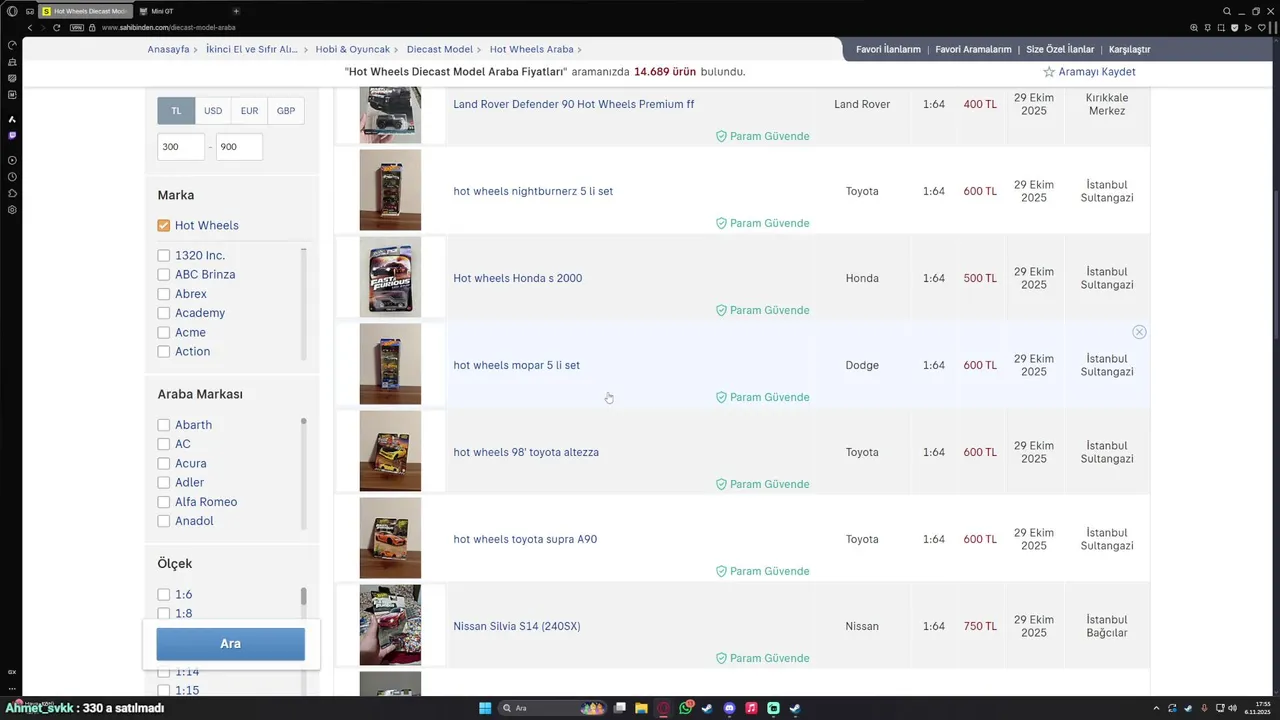Open hot wheels nightburnerz 5 li set listing
This screenshot has height=720, width=1280.
[x=533, y=191]
